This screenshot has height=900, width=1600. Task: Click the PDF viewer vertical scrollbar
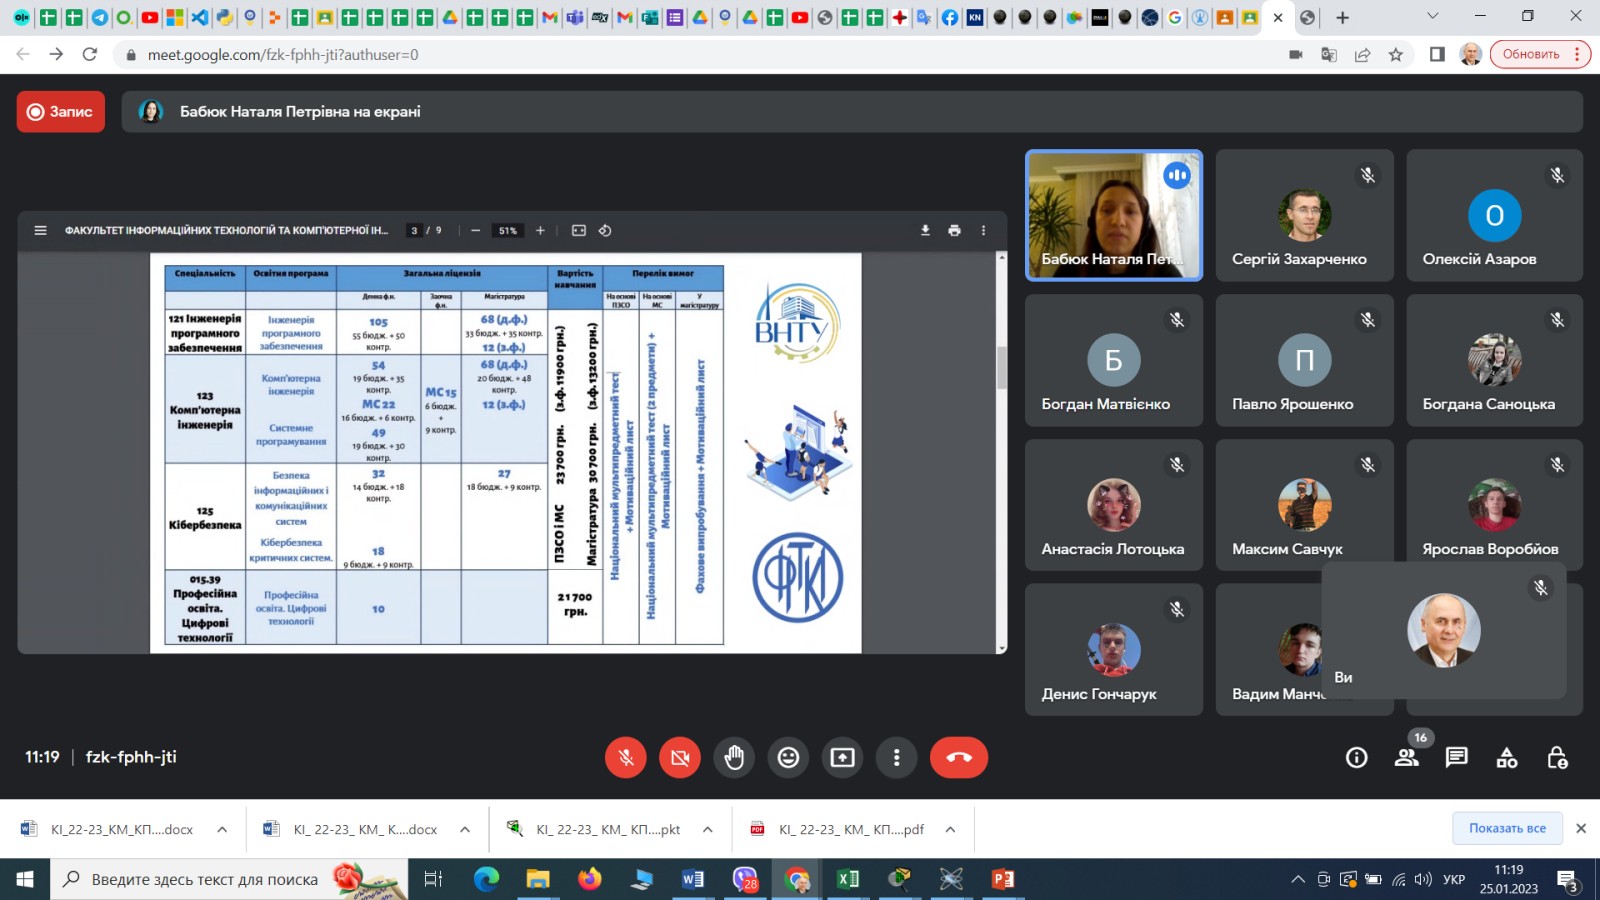tap(1002, 367)
